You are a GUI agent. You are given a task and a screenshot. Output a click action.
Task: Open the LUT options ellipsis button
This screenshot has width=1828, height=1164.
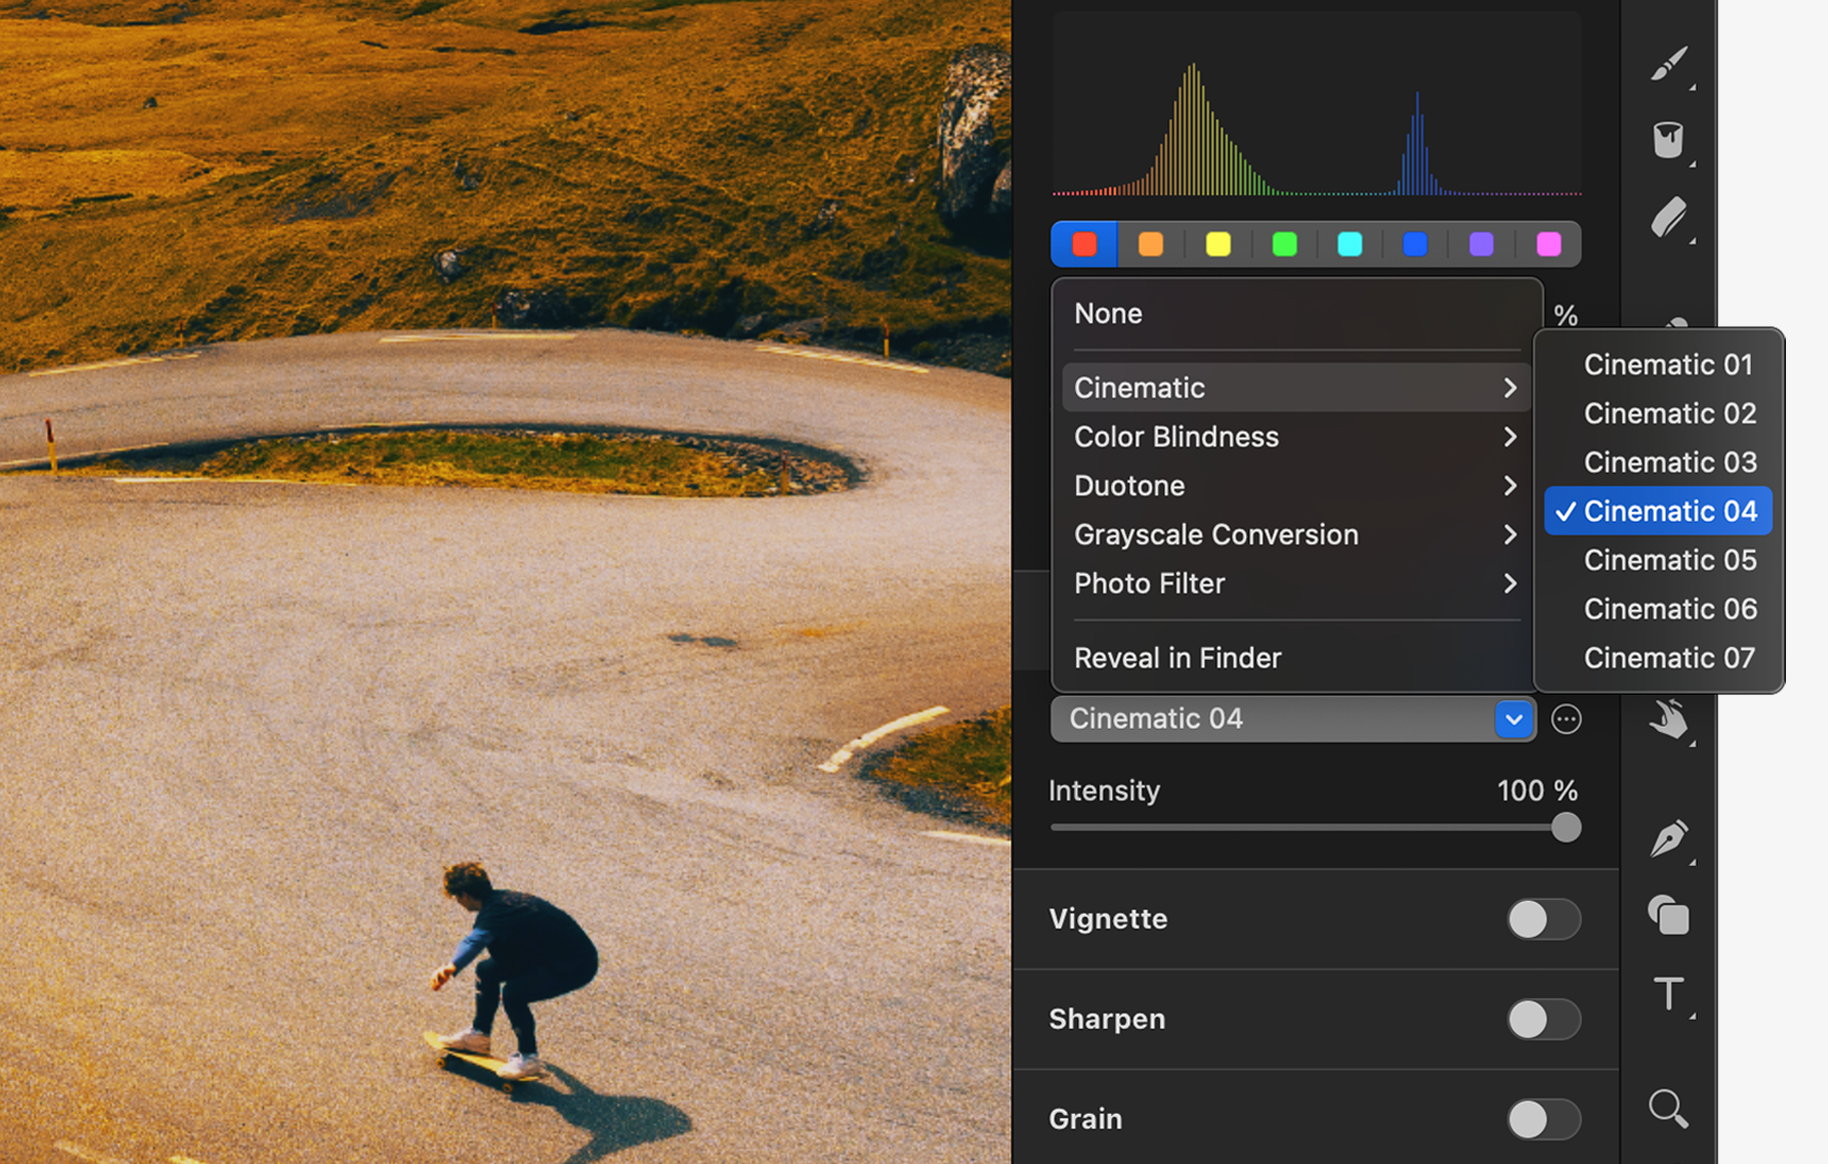[1566, 719]
